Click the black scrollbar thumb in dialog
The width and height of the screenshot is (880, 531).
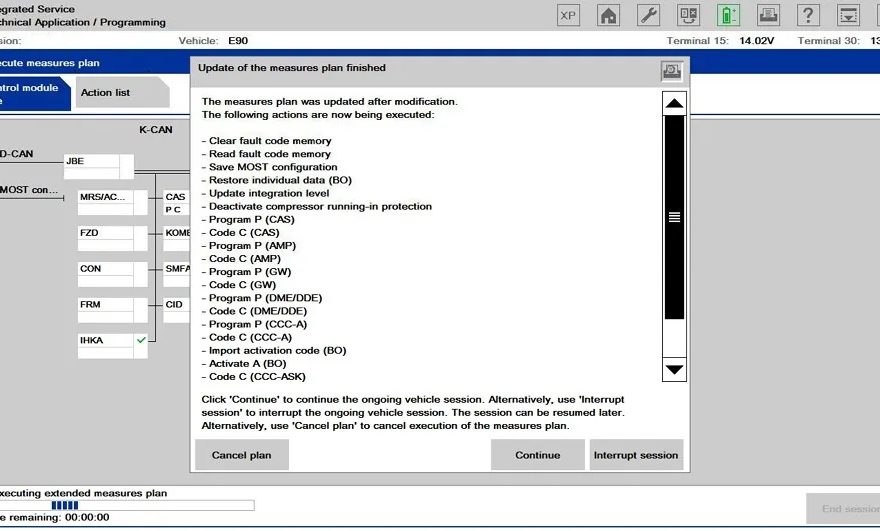pos(674,217)
